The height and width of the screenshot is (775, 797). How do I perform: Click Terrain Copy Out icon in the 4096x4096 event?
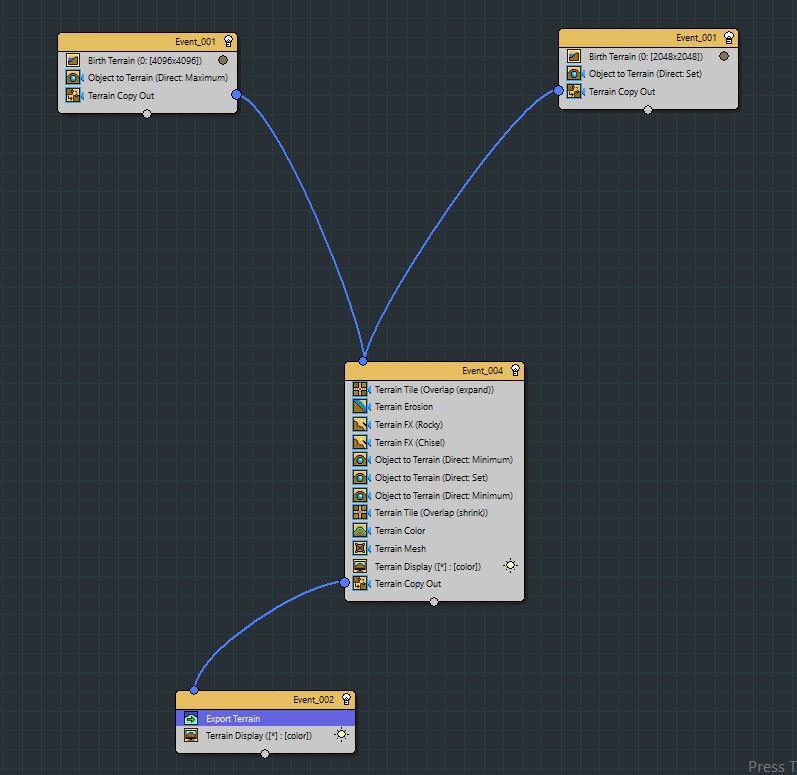point(73,96)
